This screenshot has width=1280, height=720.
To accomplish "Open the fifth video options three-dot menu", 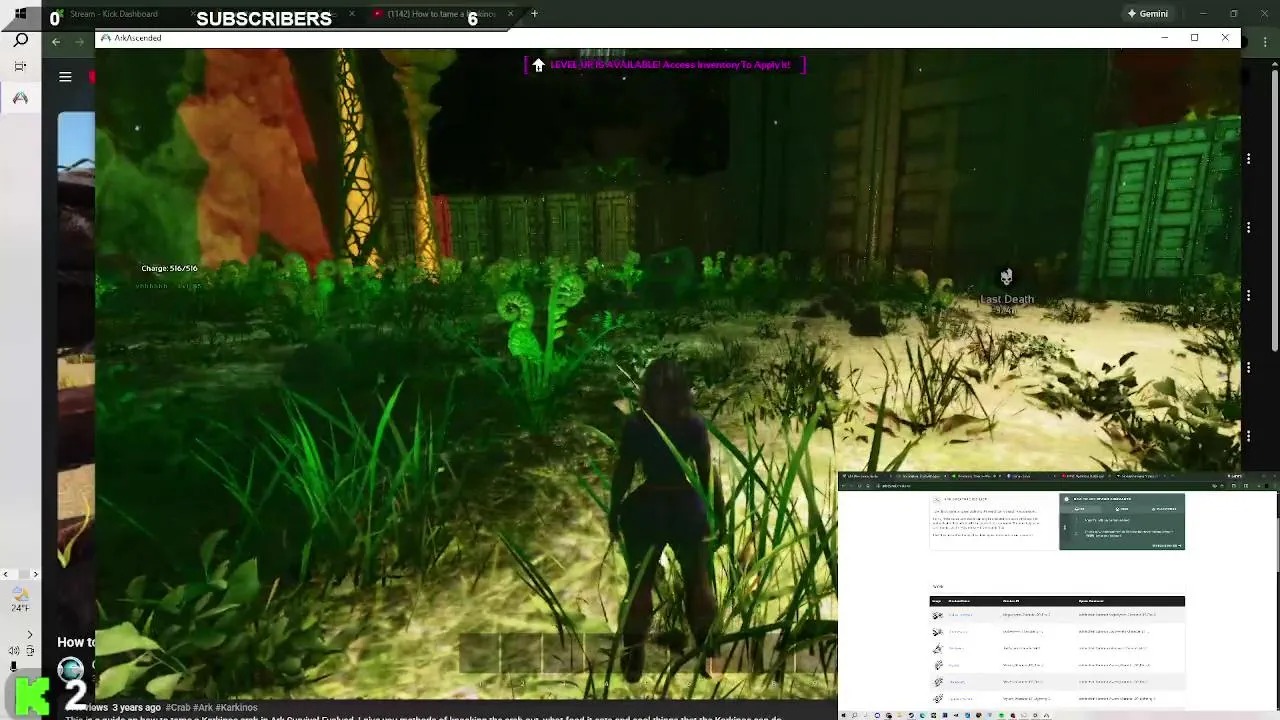I will (1248, 437).
